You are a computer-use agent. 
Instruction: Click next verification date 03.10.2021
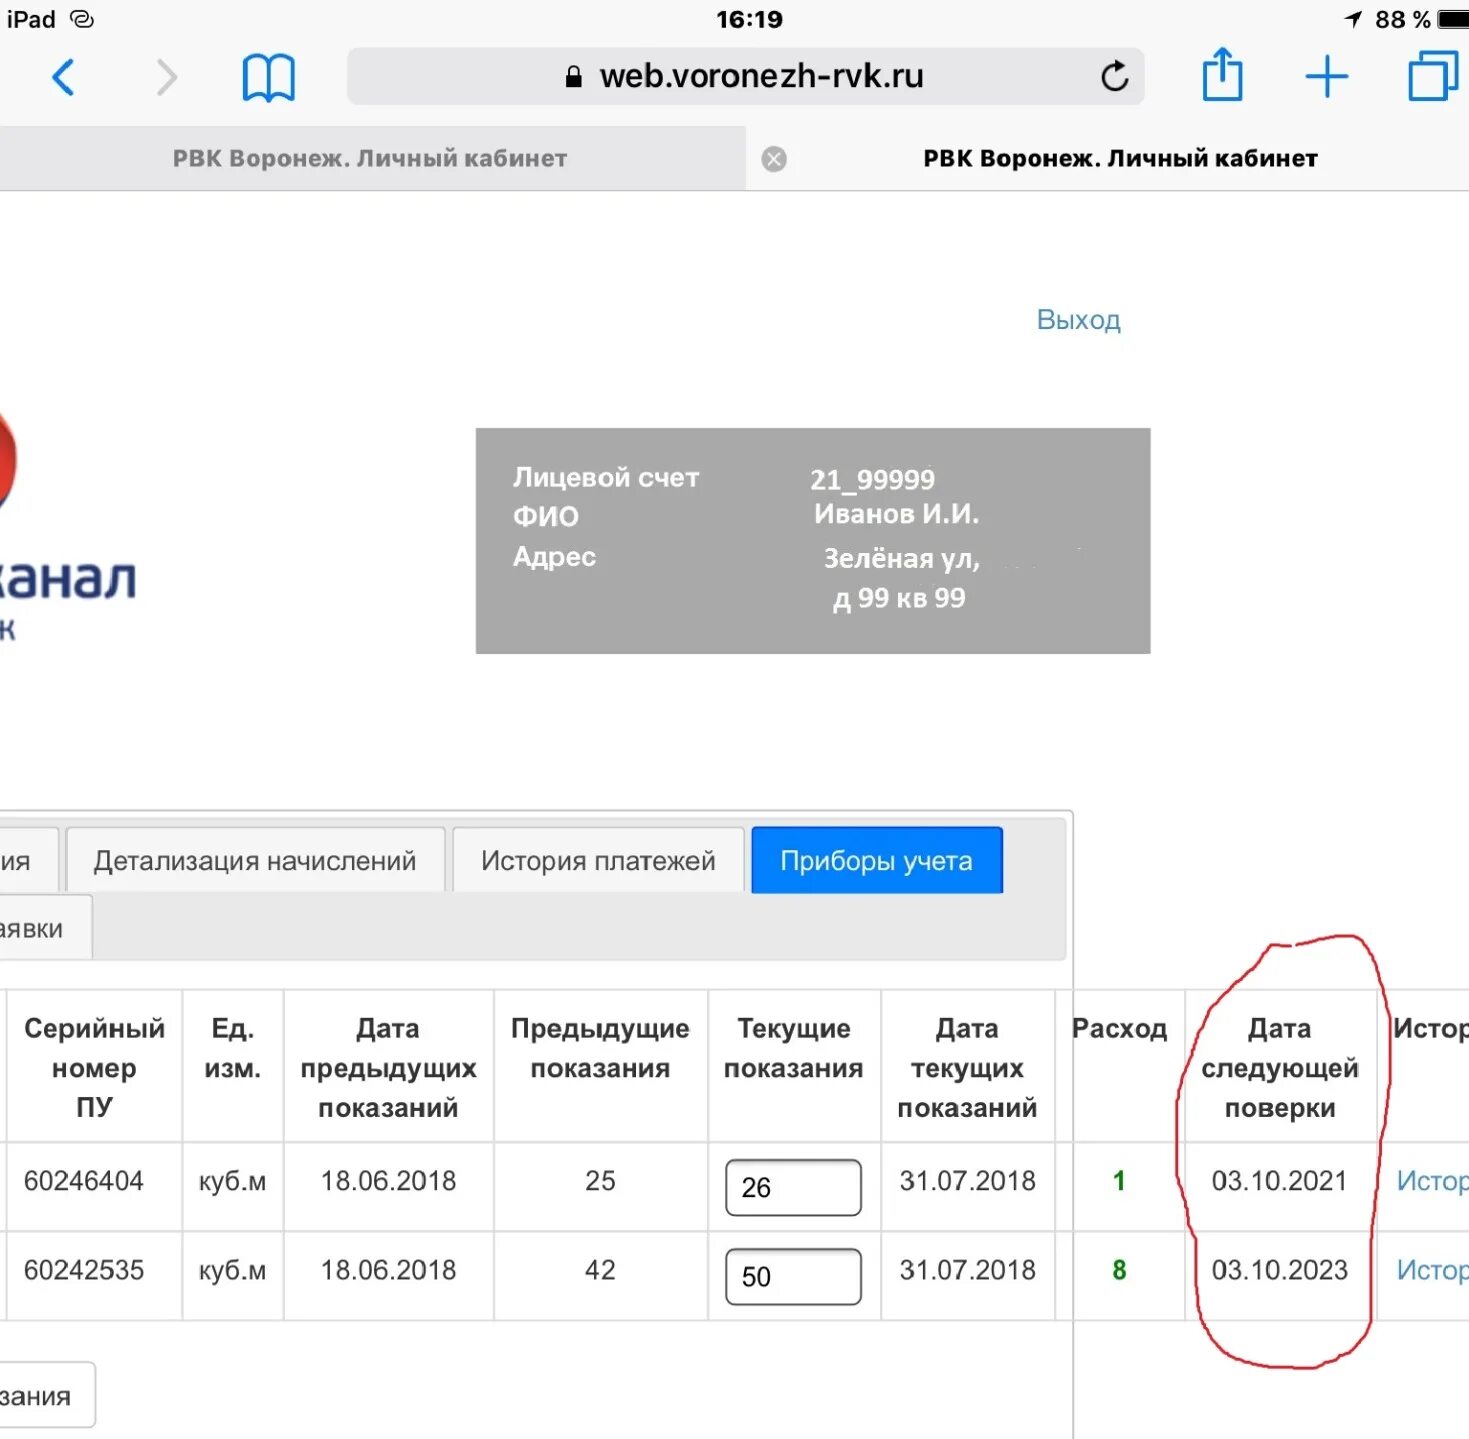[x=1279, y=1181]
